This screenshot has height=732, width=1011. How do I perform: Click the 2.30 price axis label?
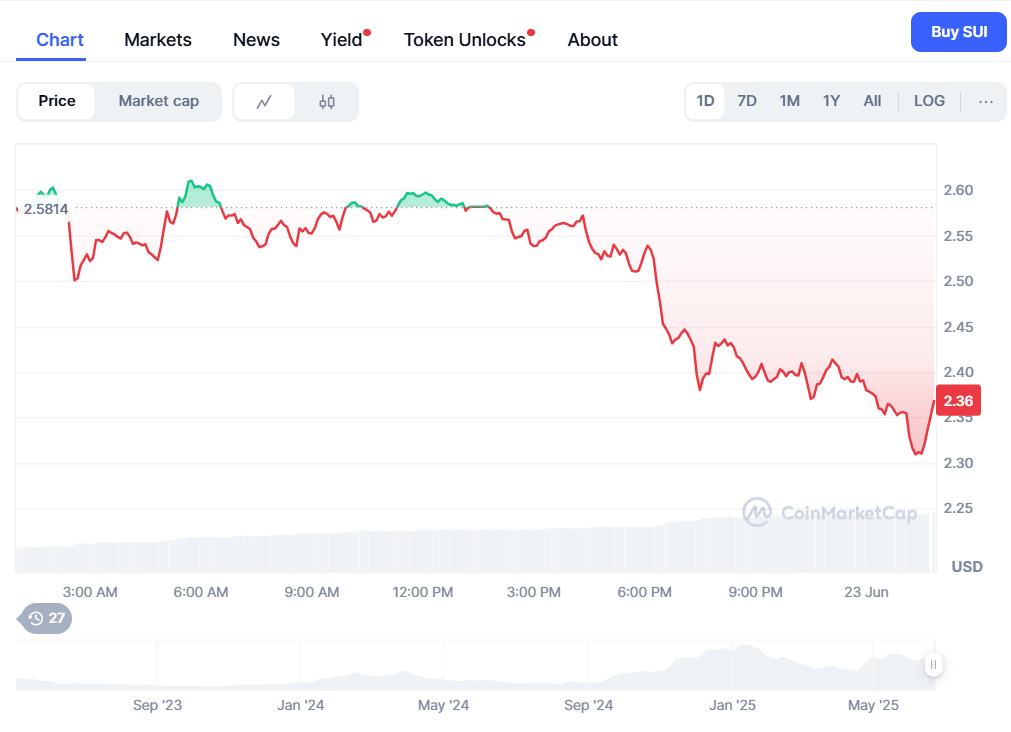958,463
